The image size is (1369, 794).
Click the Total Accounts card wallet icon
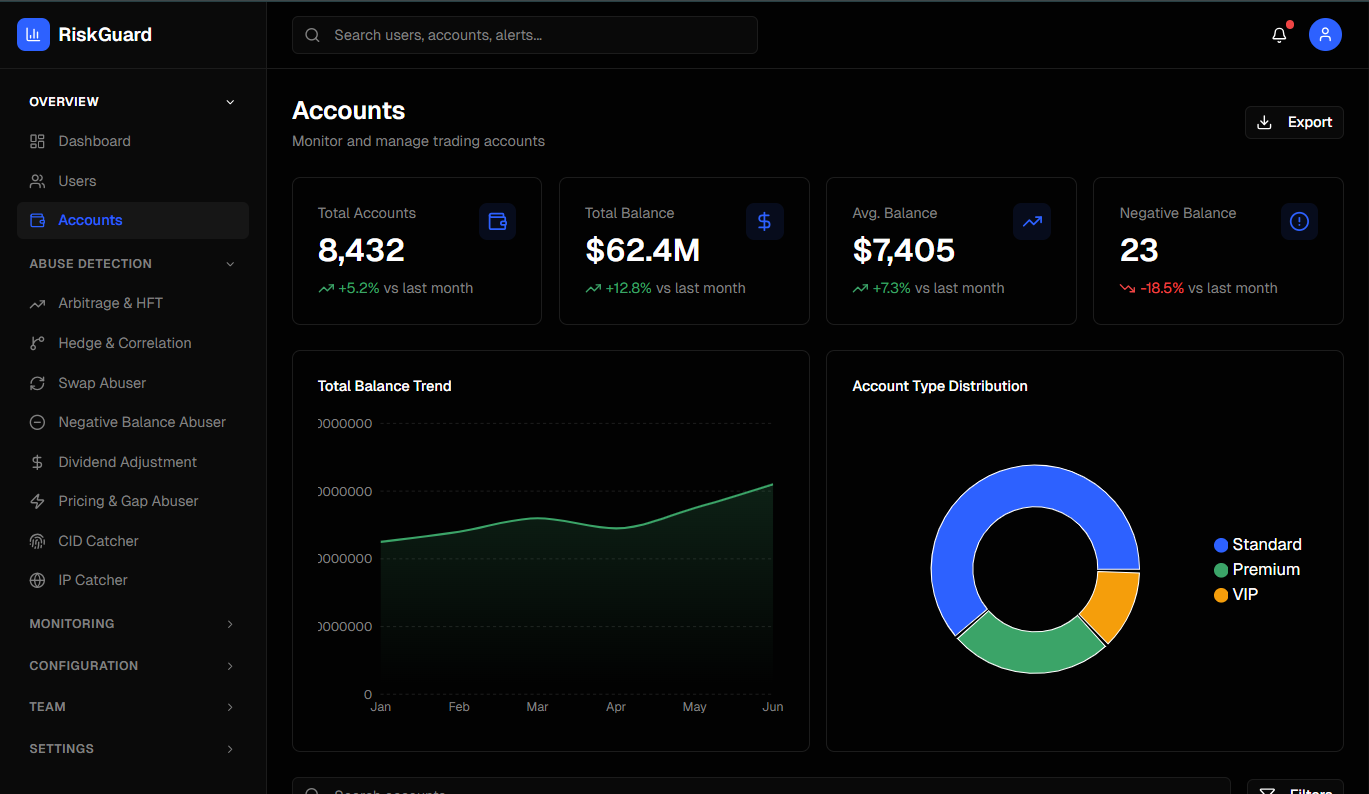pos(497,221)
